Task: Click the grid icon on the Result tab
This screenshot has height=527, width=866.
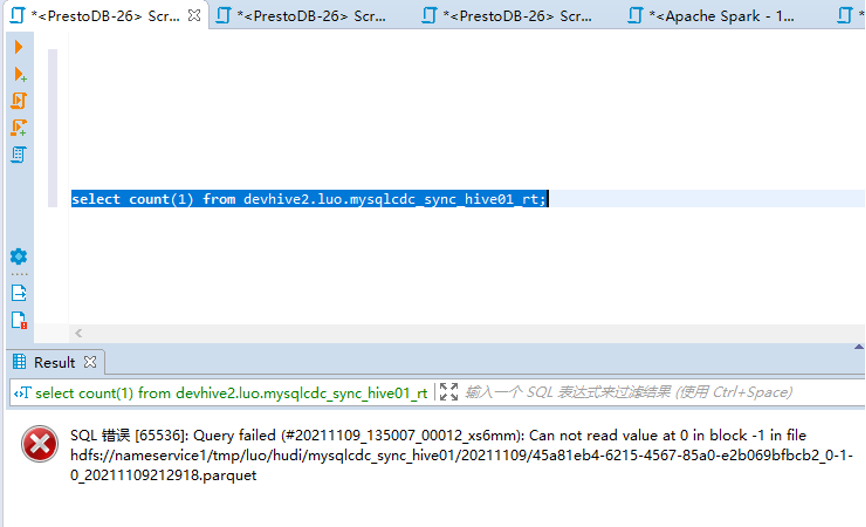Action: (x=19, y=362)
